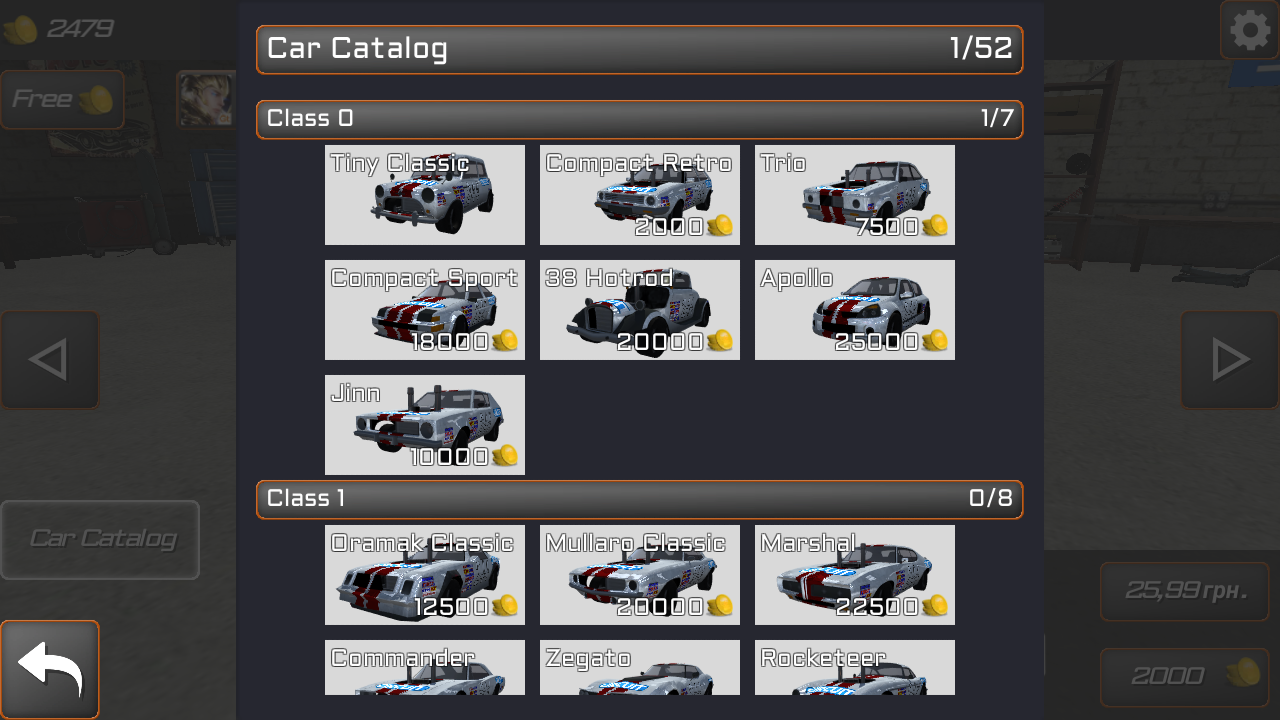Choose the 38 Hotrod thumbnail
This screenshot has width=1280, height=720.
pos(640,310)
